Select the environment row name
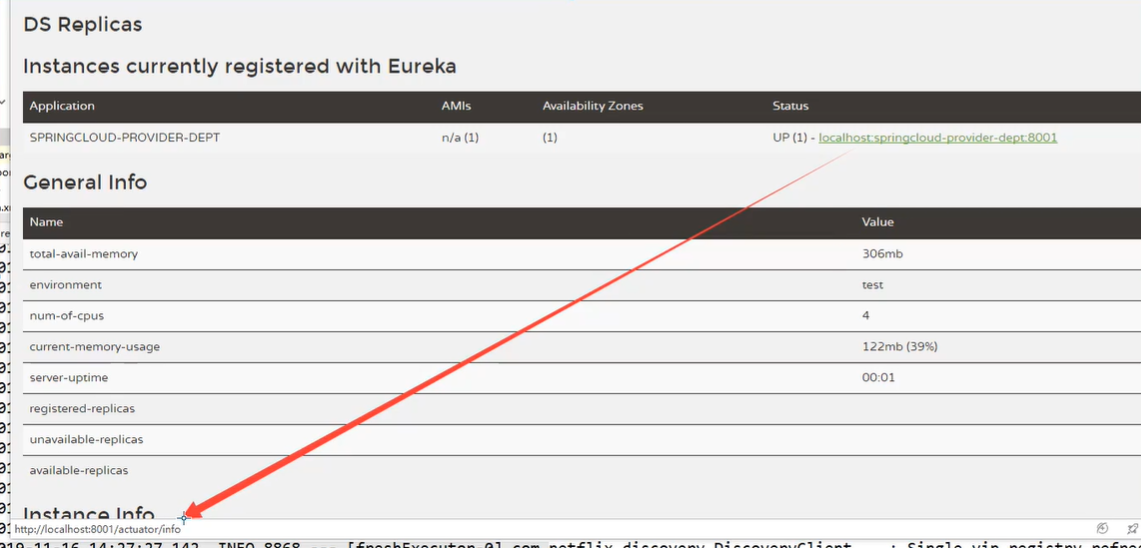Image resolution: width=1141 pixels, height=548 pixels. coord(65,285)
